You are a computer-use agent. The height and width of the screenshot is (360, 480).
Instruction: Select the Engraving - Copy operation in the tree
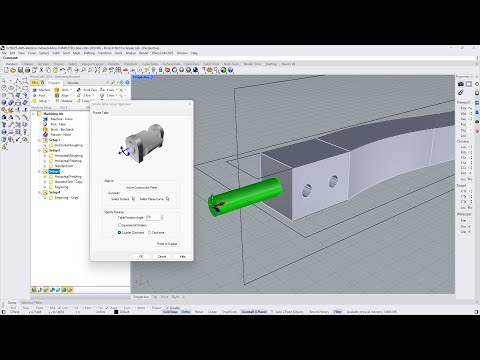click(x=66, y=198)
